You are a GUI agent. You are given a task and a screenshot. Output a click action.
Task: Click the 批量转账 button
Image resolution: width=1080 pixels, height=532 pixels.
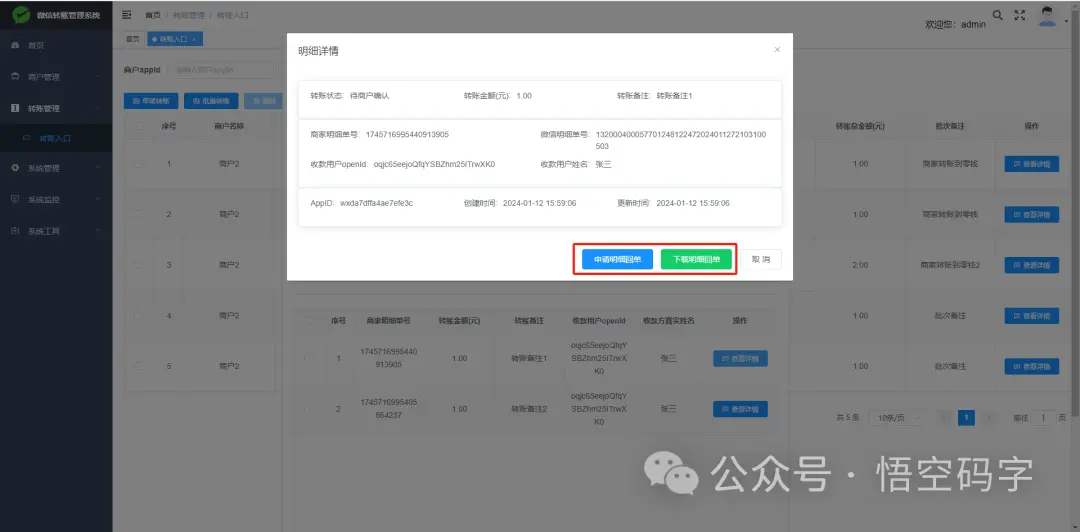coord(211,101)
